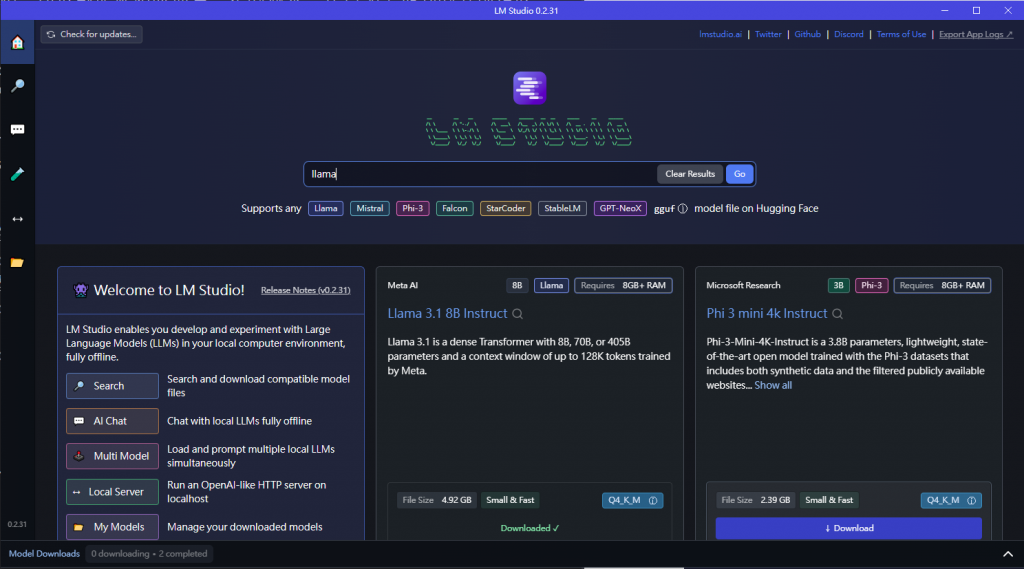The width and height of the screenshot is (1024, 569).
Task: Expand the Model Downloads panel chevron
Action: tap(1008, 554)
